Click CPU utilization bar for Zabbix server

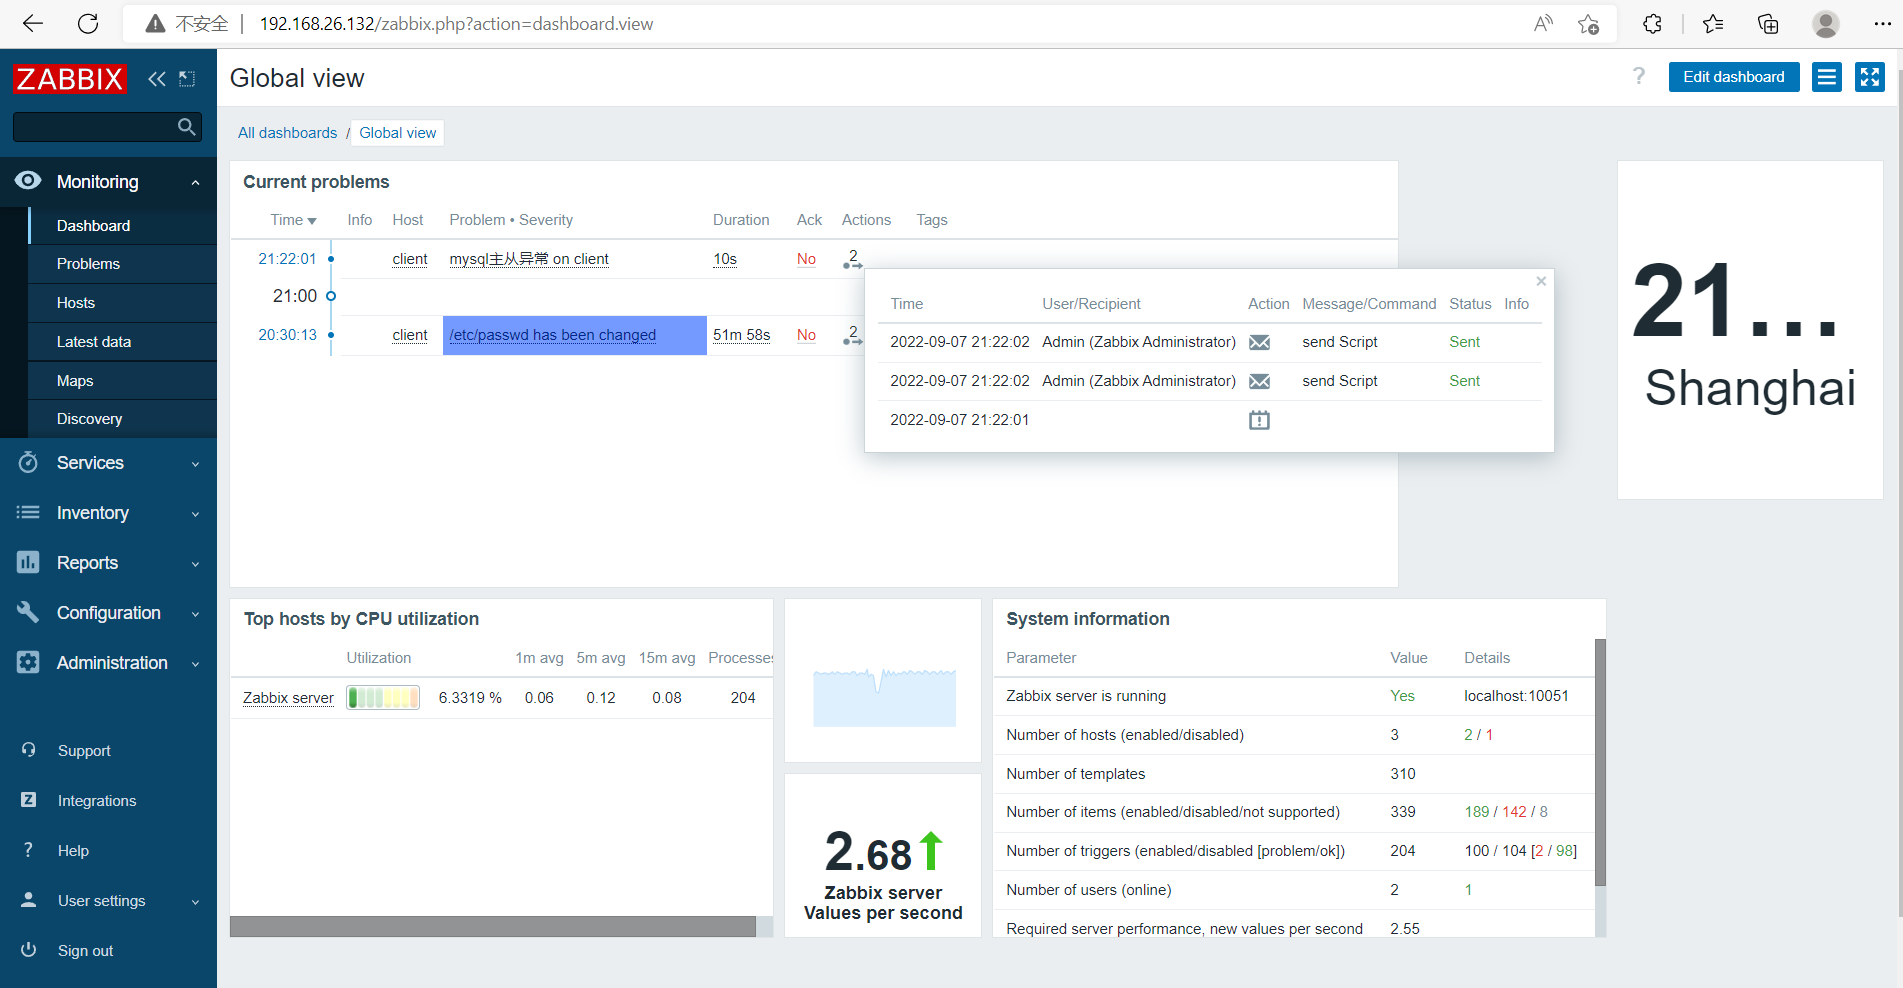tap(383, 698)
